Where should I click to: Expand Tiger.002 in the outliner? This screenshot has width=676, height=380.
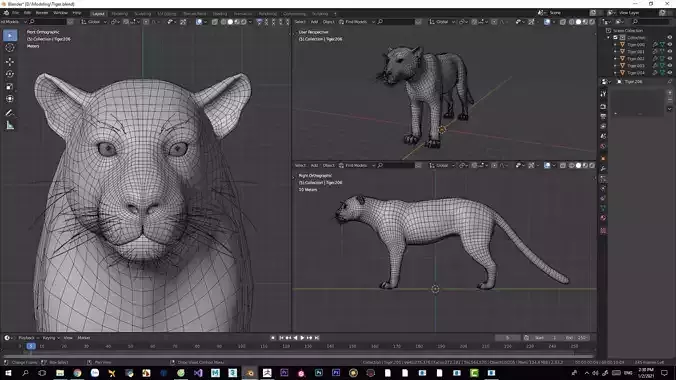(x=615, y=59)
